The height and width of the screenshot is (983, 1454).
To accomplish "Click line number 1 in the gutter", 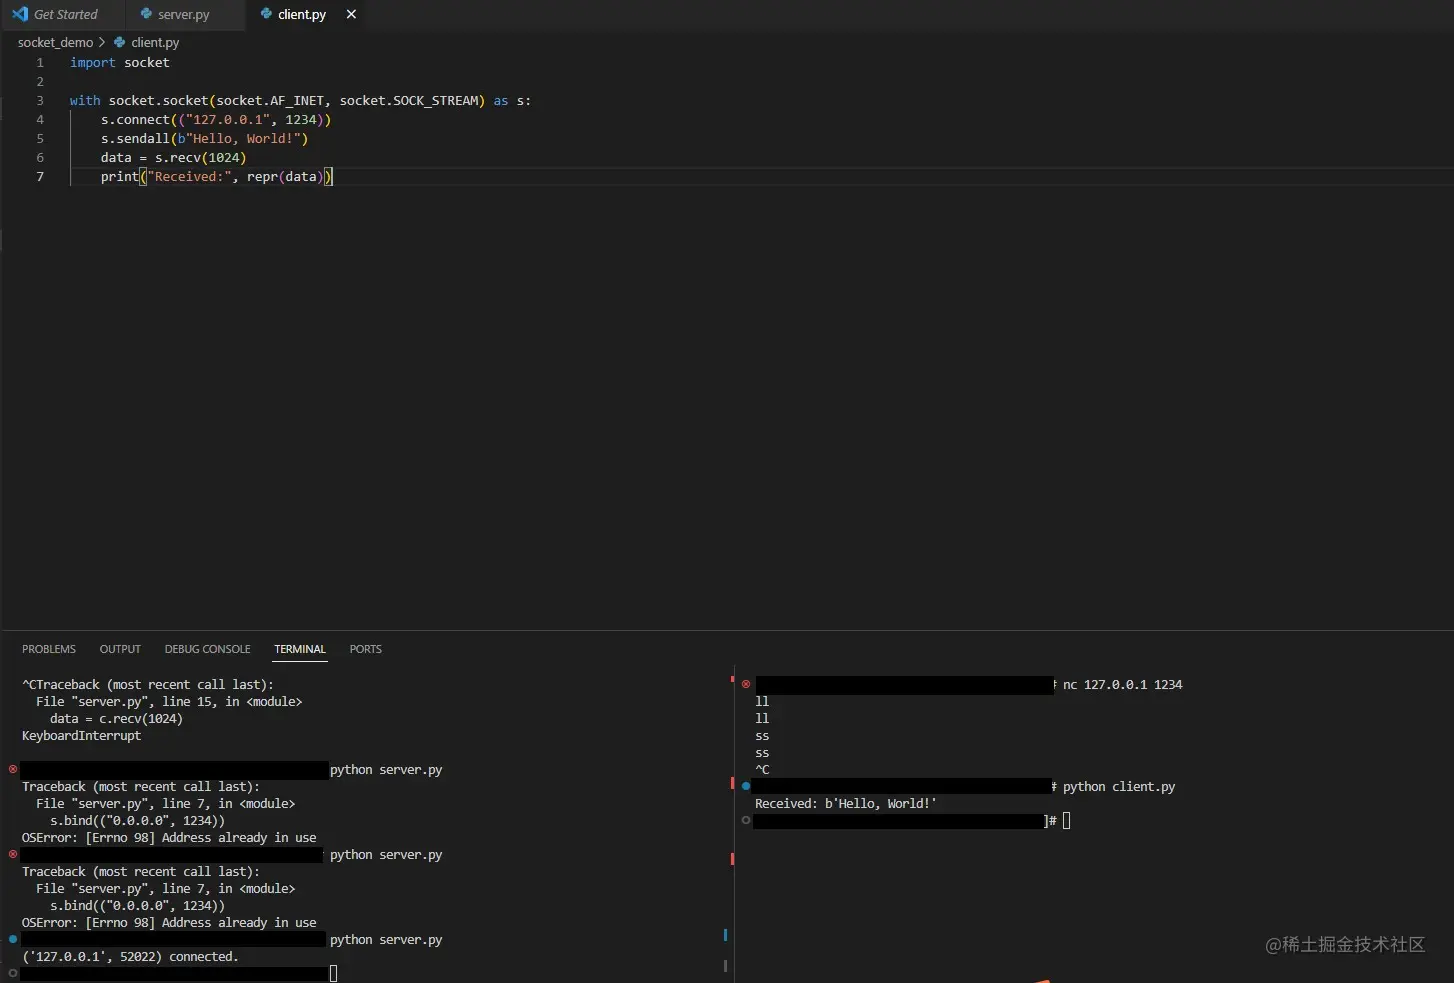I will pos(40,62).
